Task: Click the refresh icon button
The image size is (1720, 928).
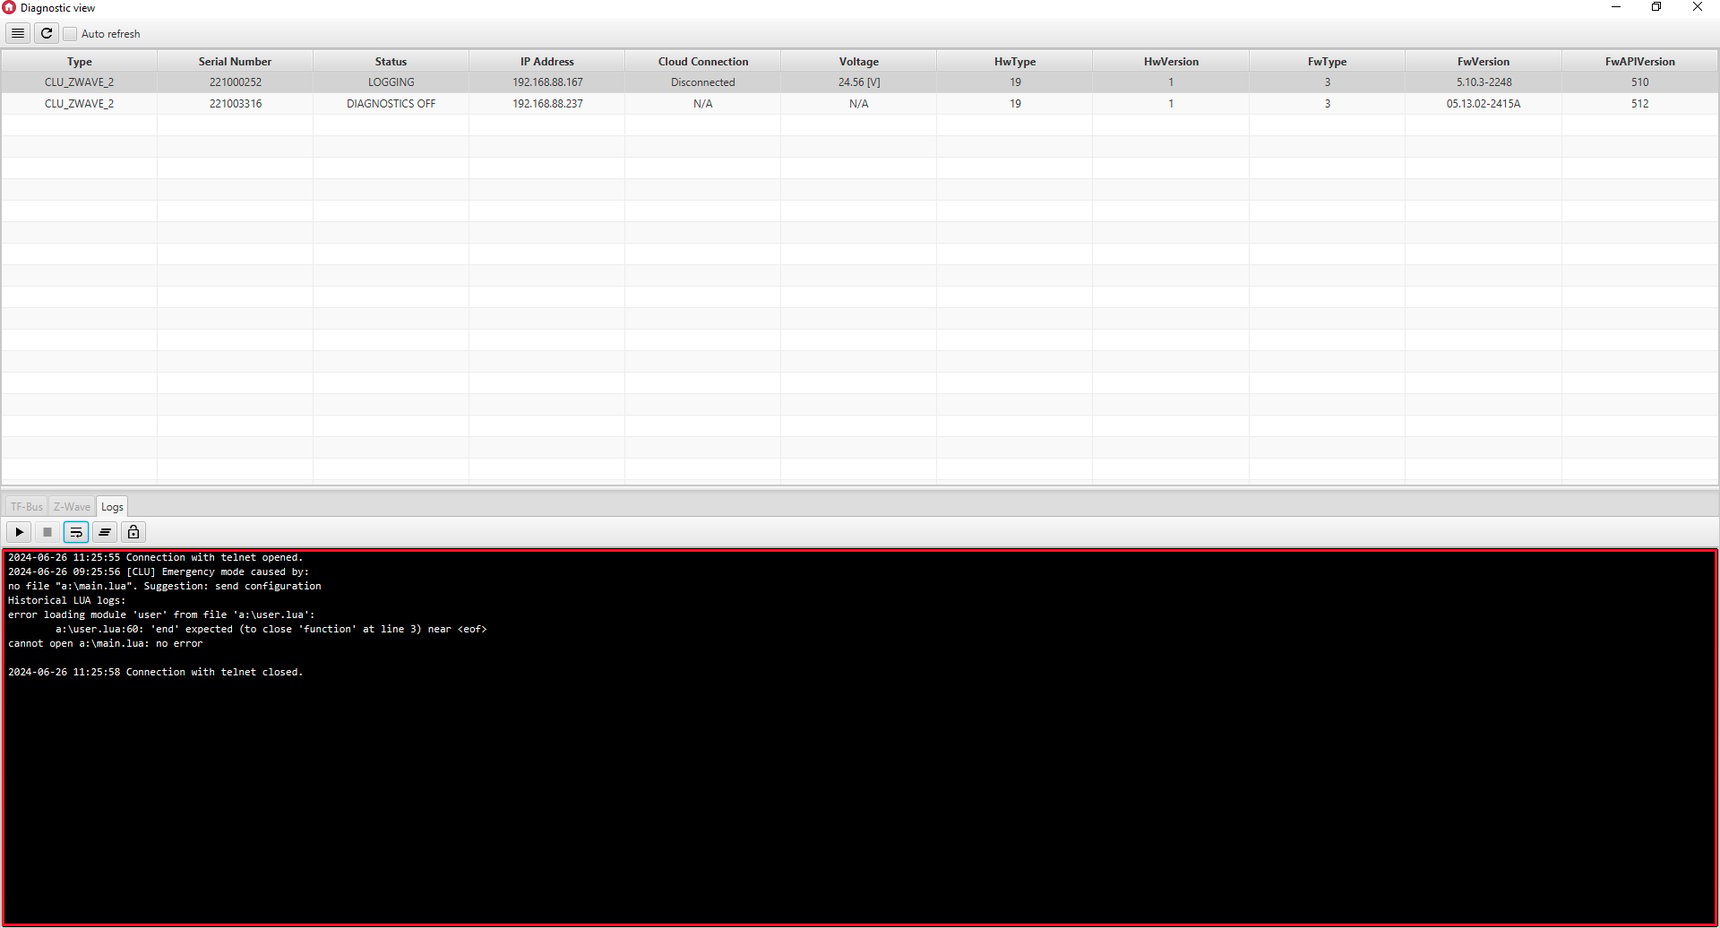Action: coord(46,33)
